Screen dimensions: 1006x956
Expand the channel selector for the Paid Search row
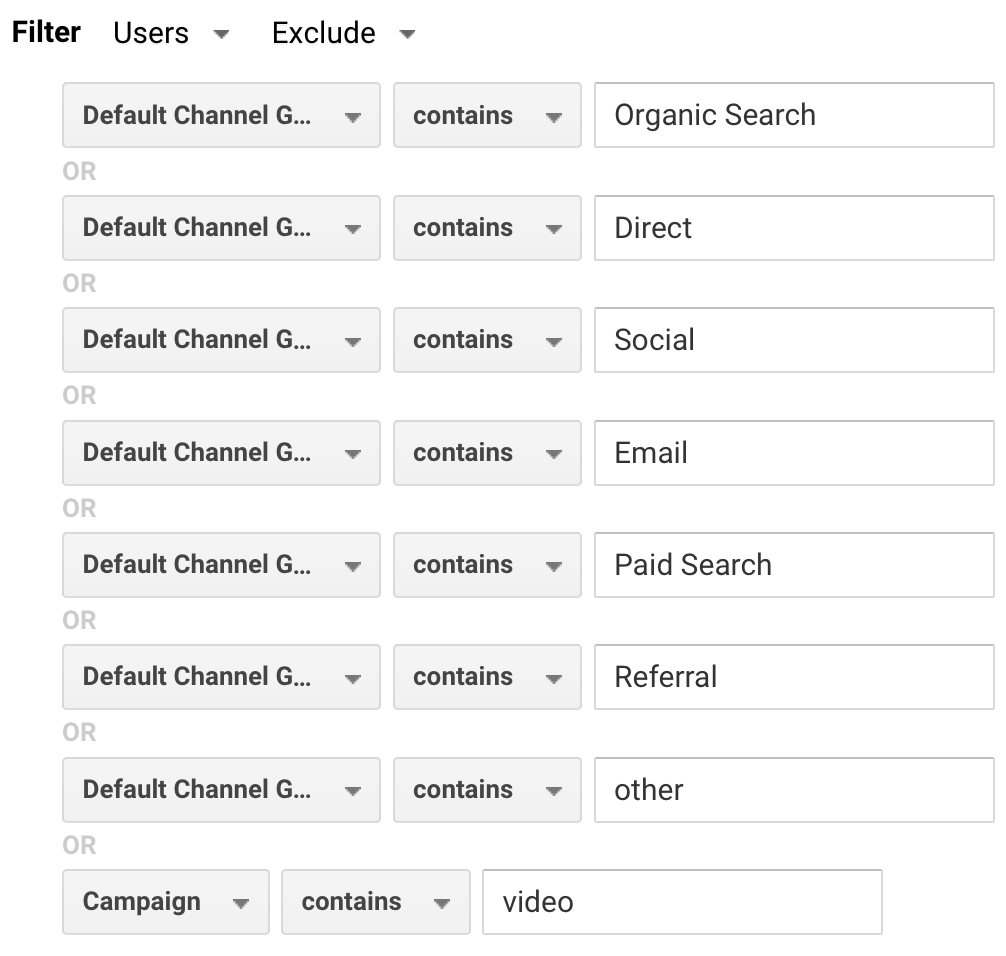pyautogui.click(x=220, y=564)
